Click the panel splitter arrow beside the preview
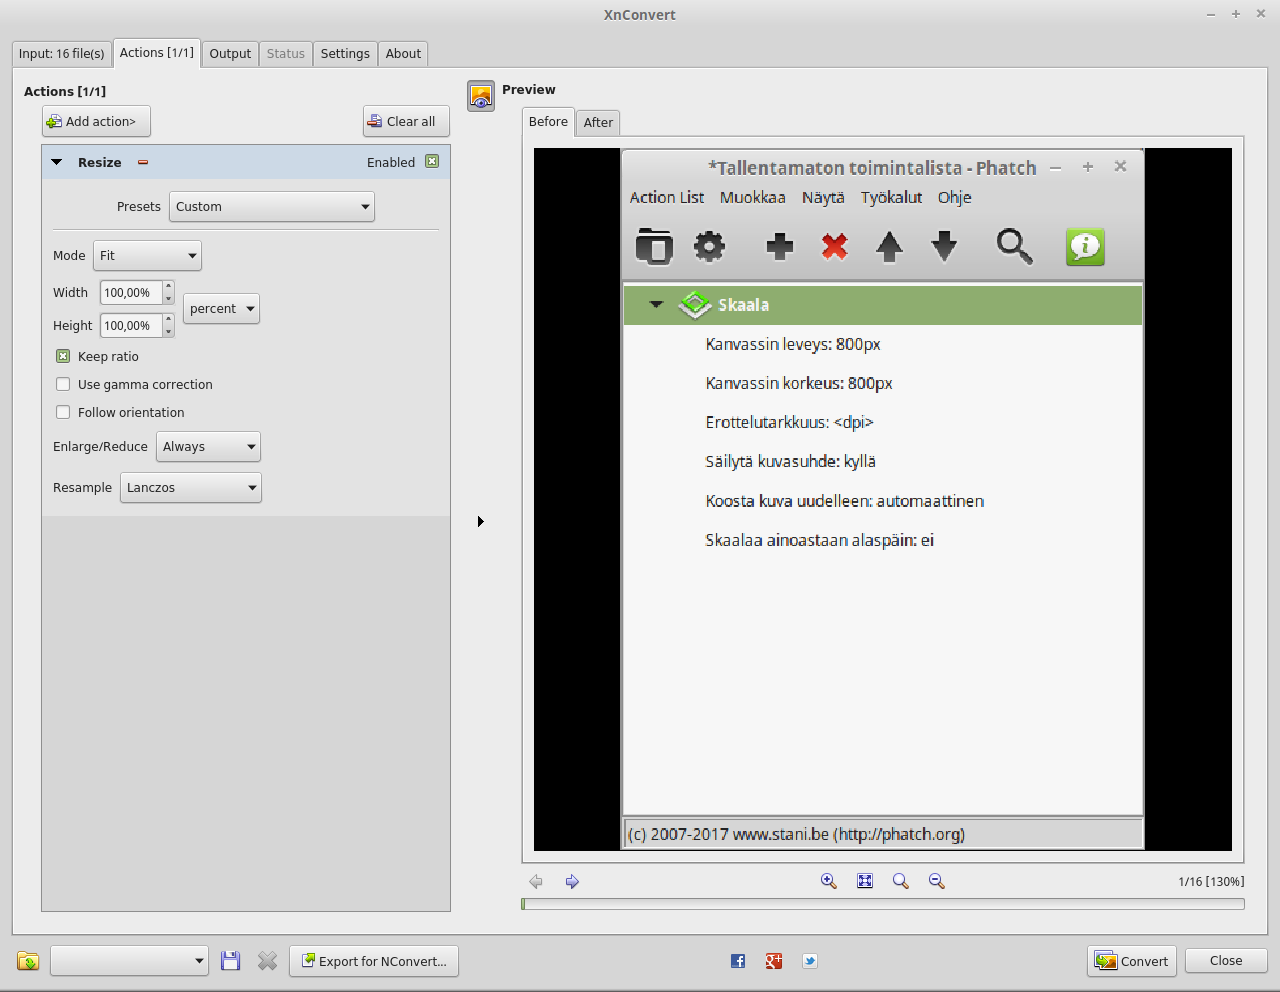This screenshot has height=992, width=1280. (x=481, y=521)
